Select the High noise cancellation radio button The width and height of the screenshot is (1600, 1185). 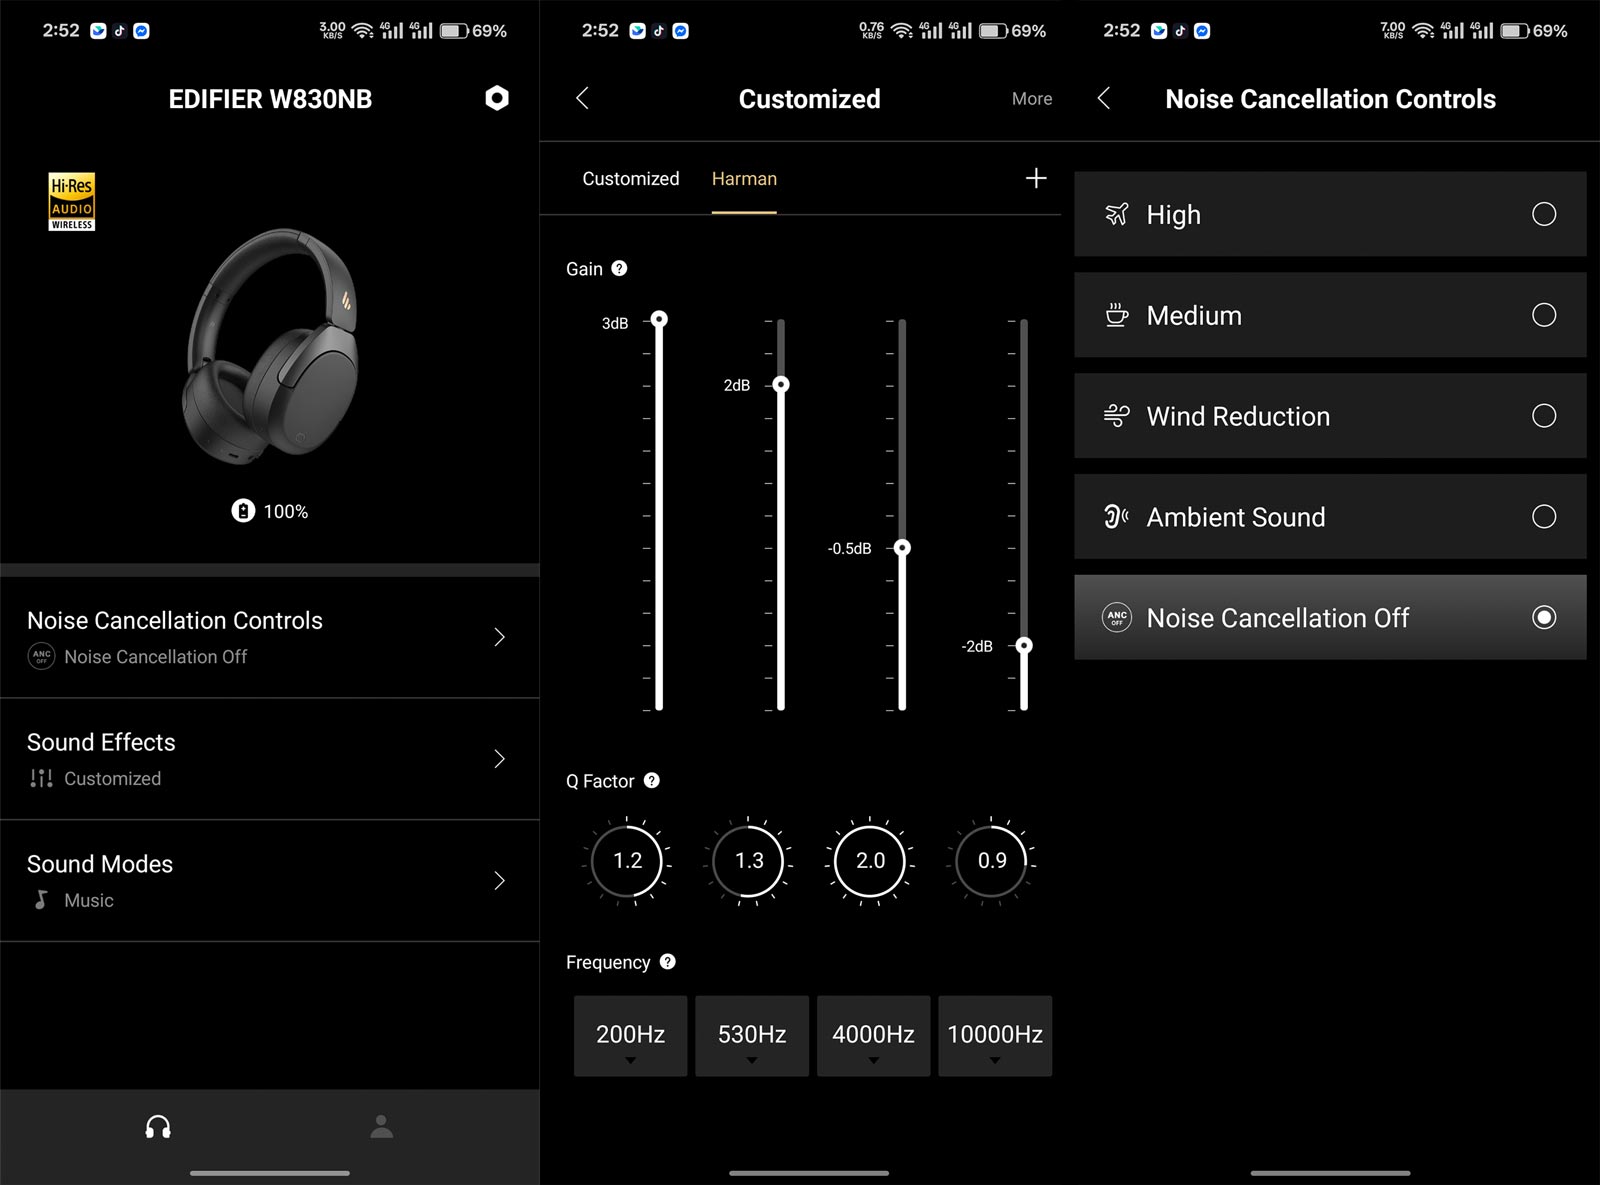click(1544, 214)
